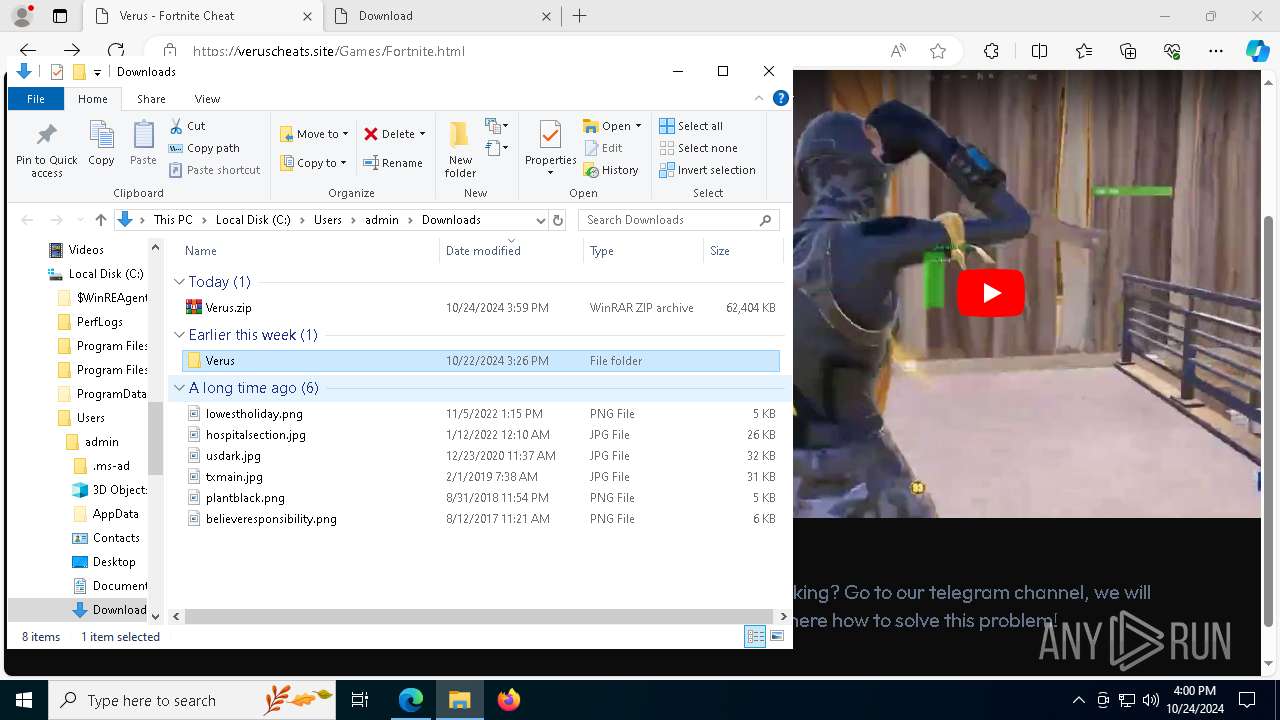
Task: Switch to large icons view layout
Action: click(x=777, y=637)
